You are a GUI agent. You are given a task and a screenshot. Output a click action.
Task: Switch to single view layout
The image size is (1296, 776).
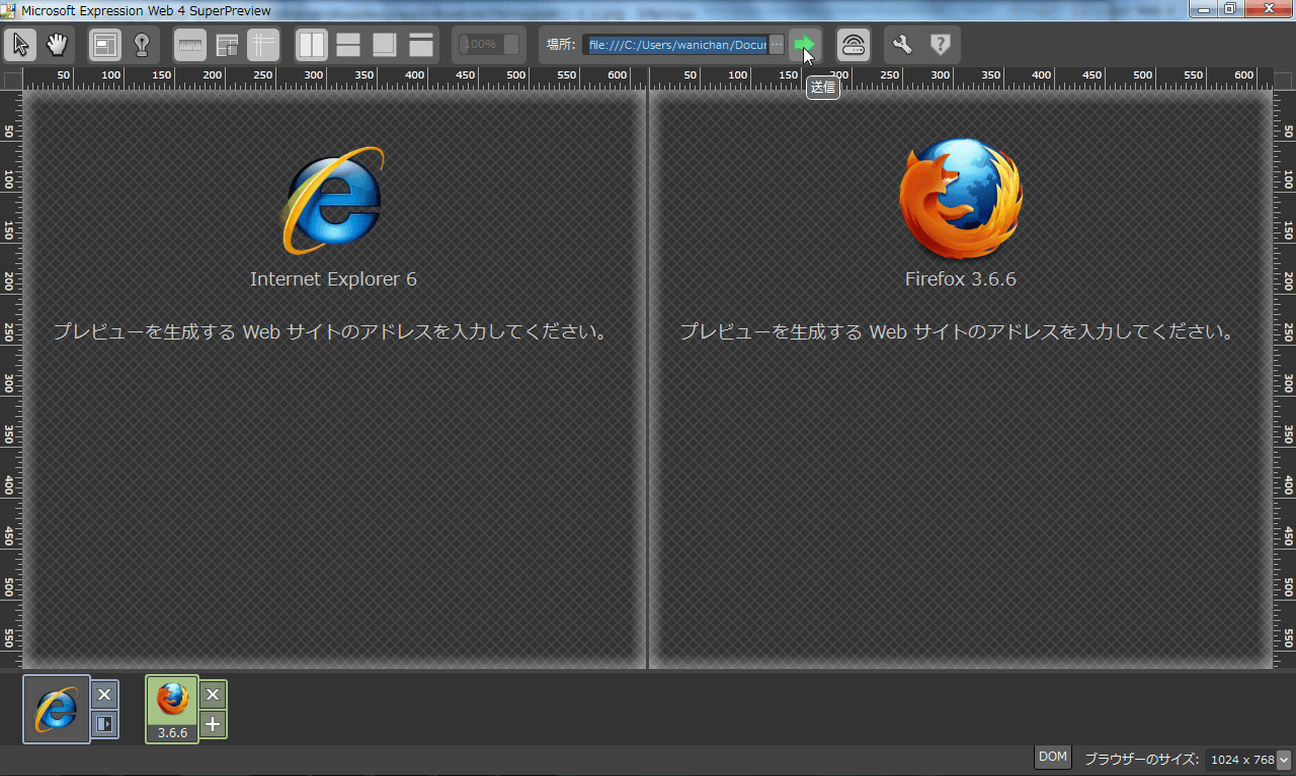click(x=421, y=45)
